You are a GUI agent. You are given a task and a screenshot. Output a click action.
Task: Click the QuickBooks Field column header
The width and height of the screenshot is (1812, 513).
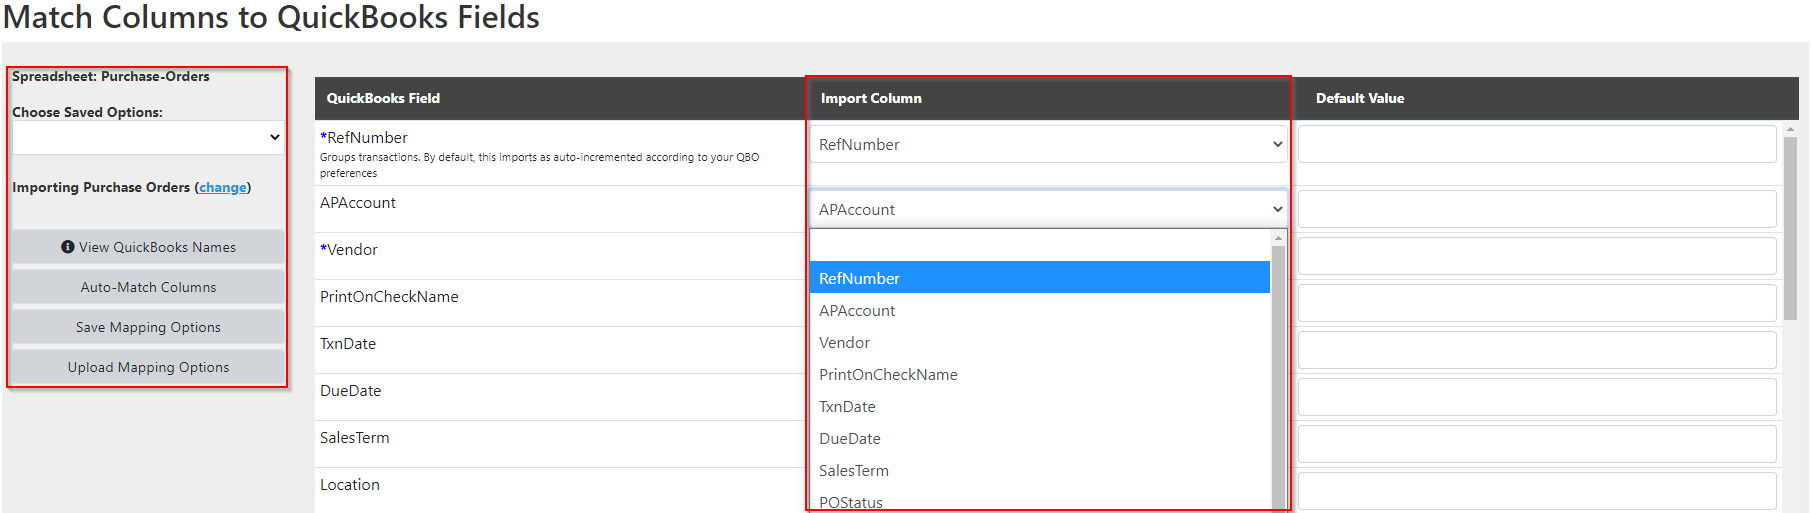383,98
